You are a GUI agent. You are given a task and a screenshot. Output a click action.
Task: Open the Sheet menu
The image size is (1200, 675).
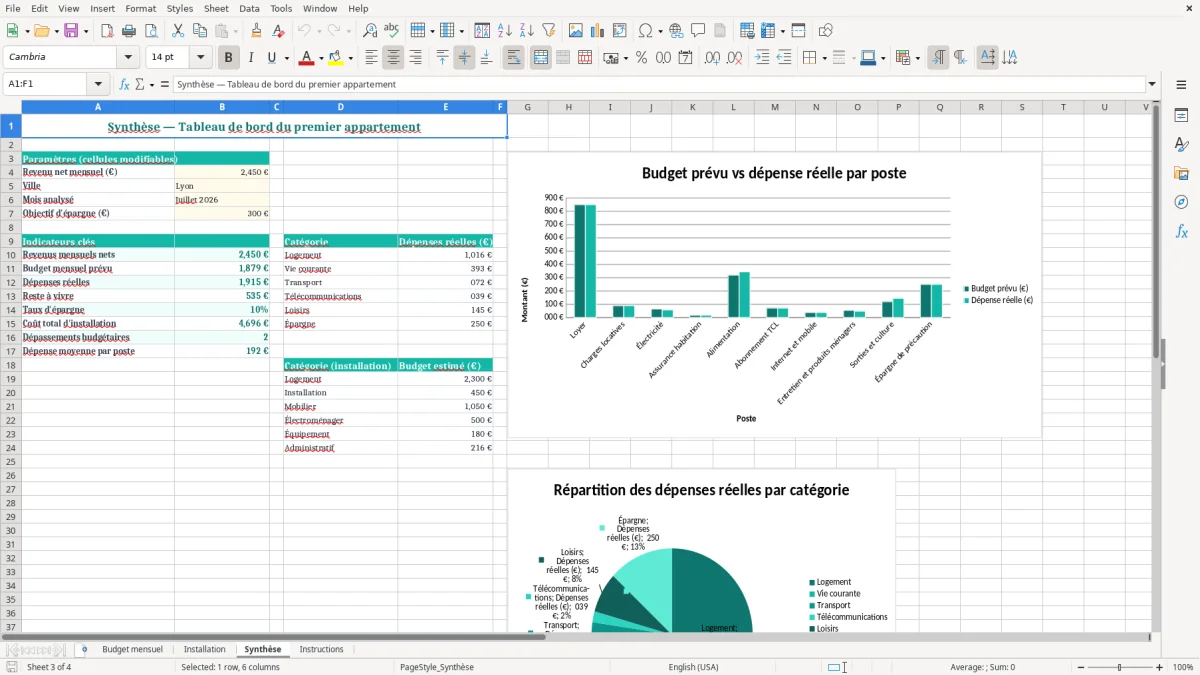pyautogui.click(x=216, y=8)
